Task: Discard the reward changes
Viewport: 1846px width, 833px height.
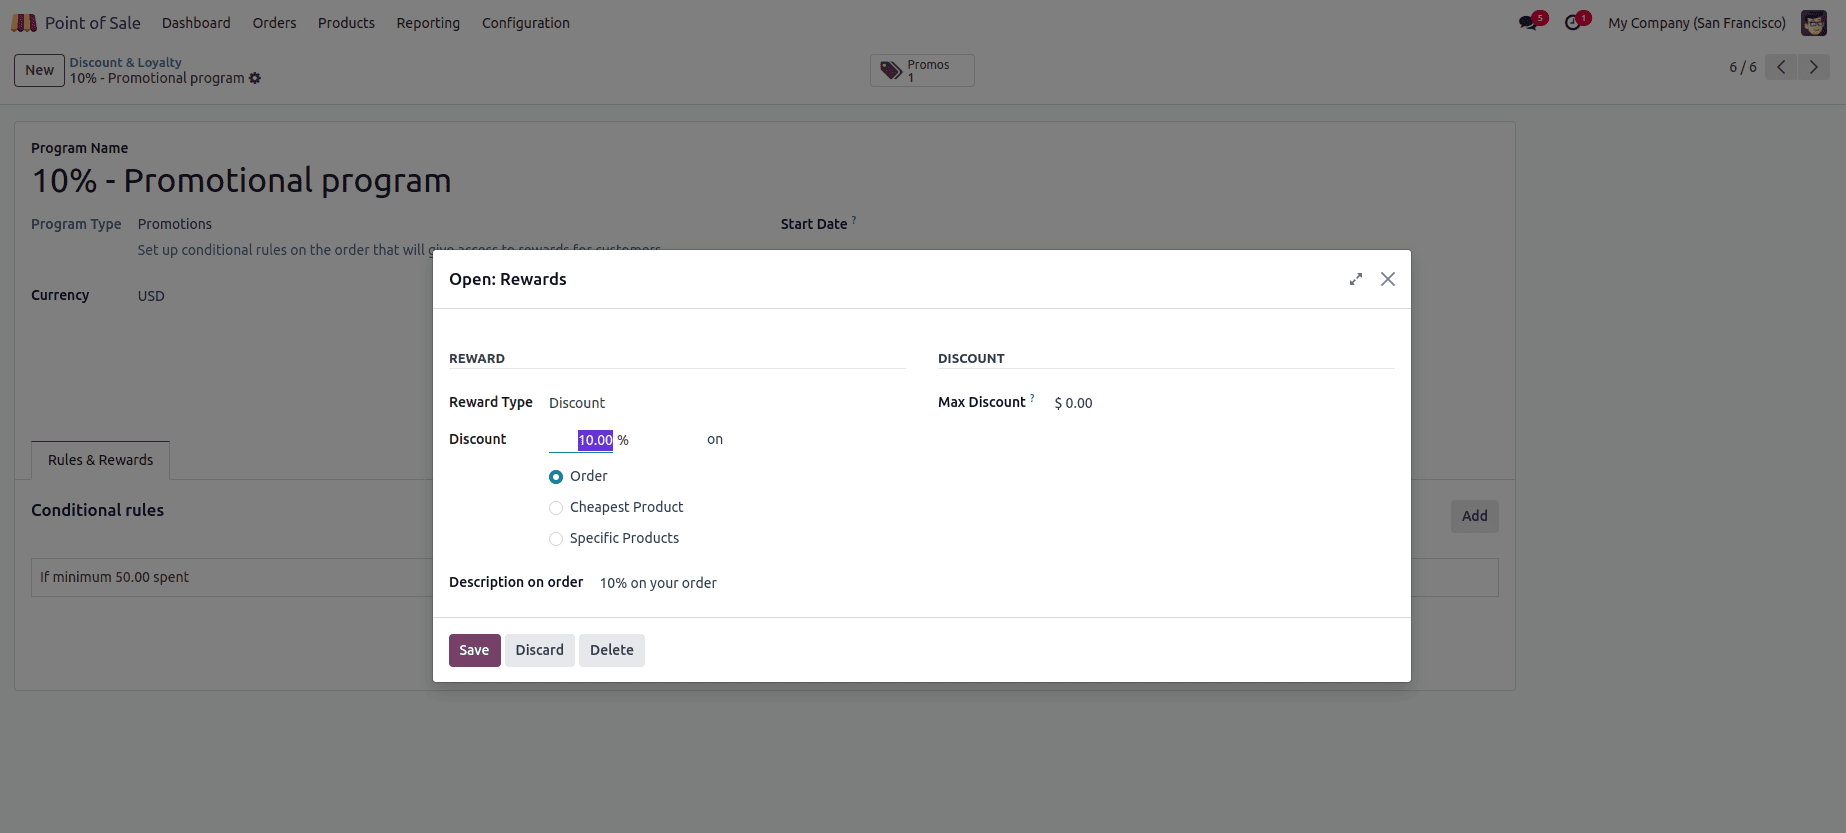Action: tap(540, 650)
